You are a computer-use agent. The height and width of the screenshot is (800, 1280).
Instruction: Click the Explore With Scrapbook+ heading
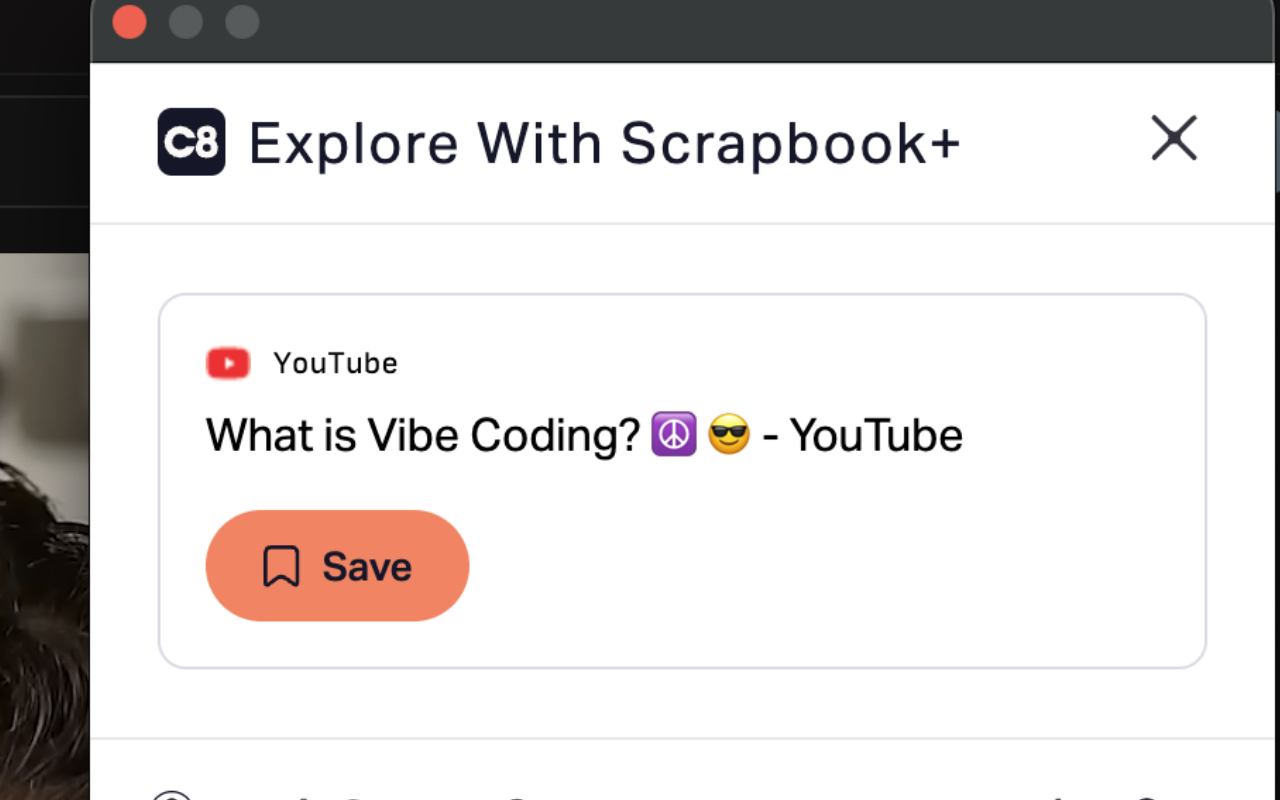pyautogui.click(x=604, y=142)
